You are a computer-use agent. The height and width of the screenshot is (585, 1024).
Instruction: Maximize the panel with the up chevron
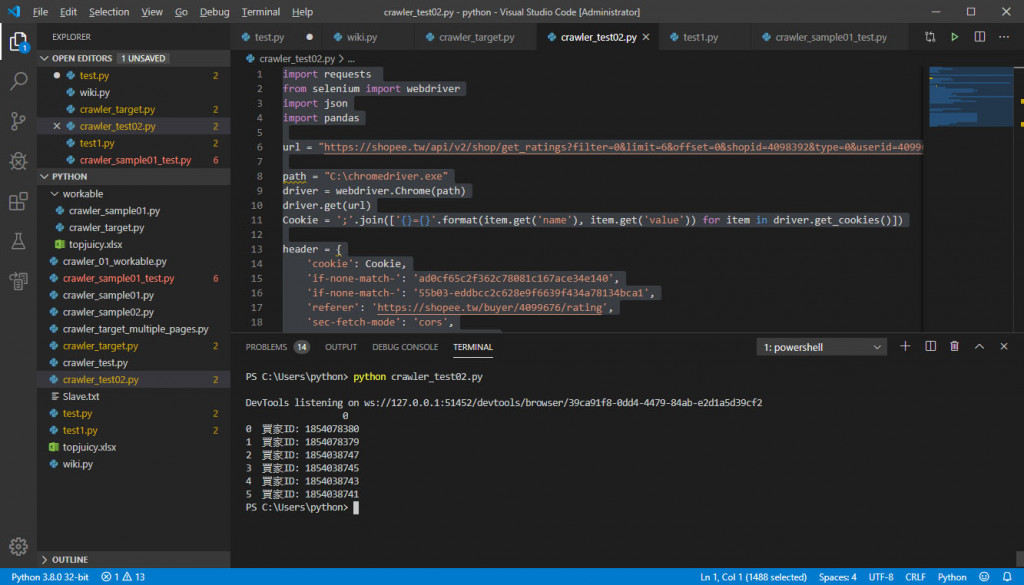pyautogui.click(x=979, y=347)
